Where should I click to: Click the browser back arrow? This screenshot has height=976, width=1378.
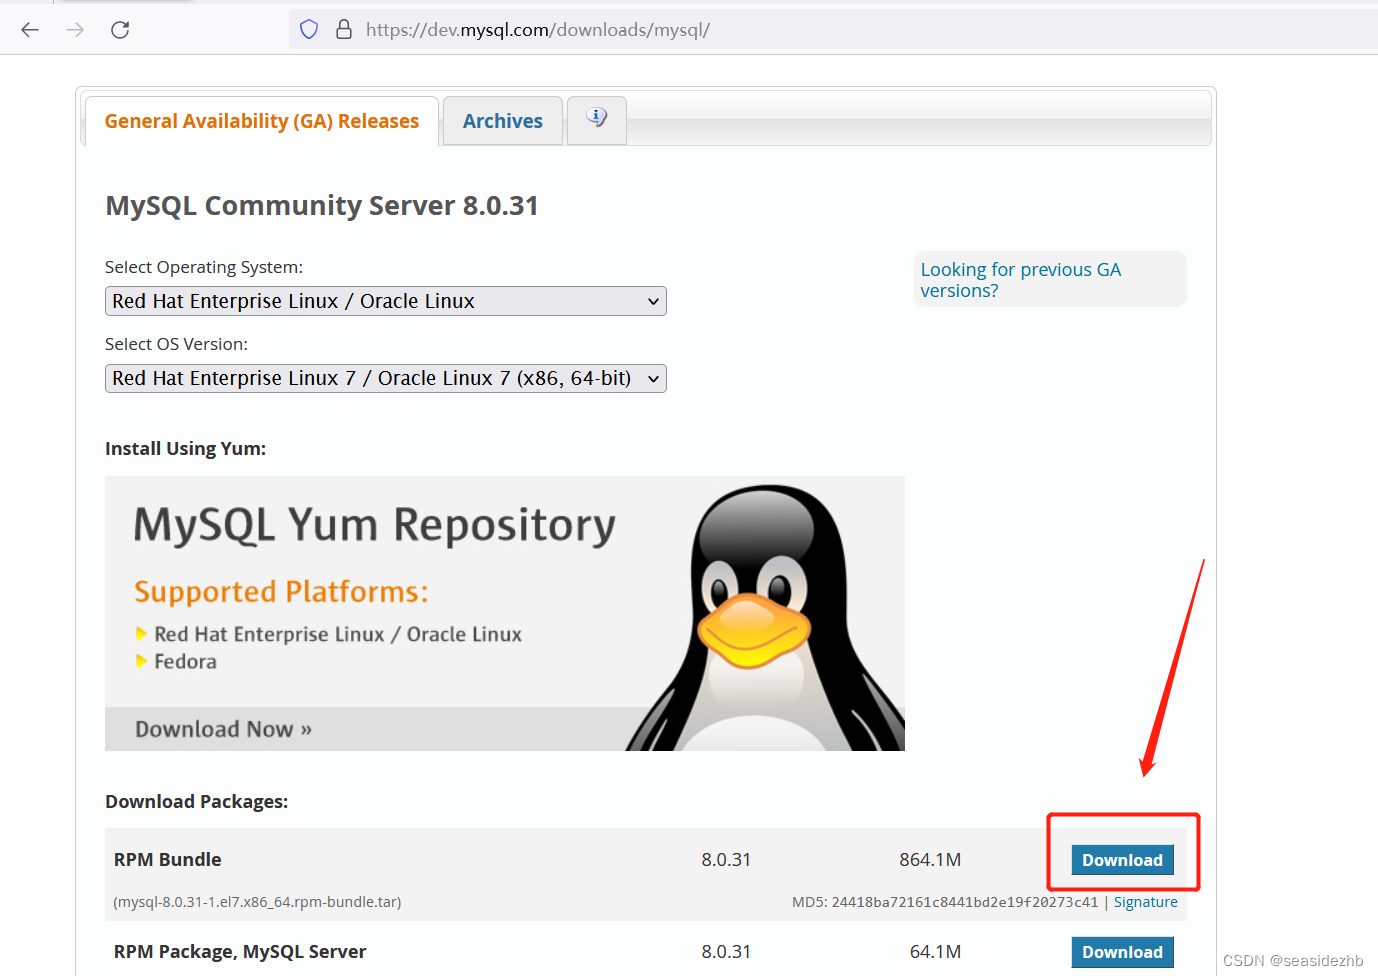coord(30,30)
